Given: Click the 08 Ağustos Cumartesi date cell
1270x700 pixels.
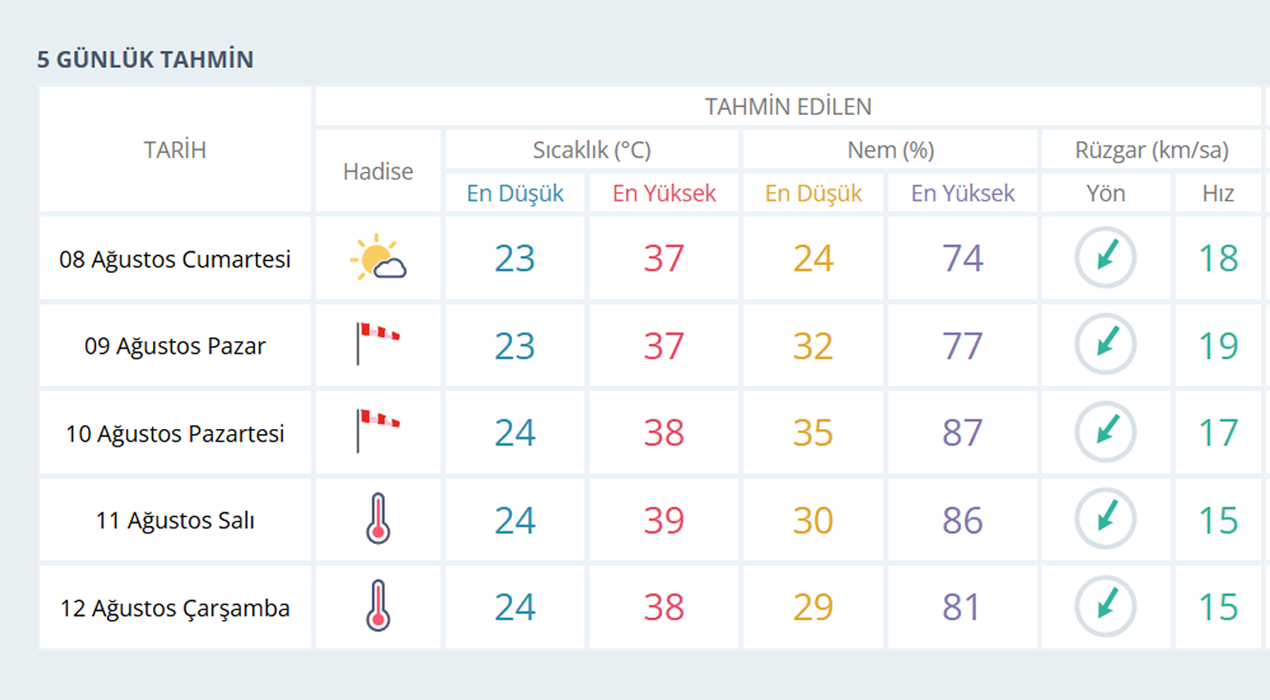Looking at the screenshot, I should [x=175, y=259].
